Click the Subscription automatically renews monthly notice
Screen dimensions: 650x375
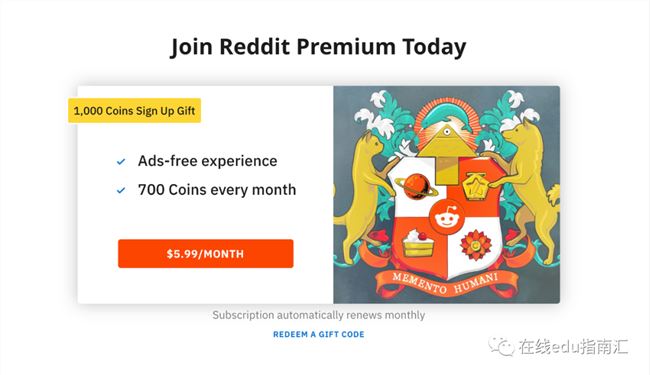tap(318, 315)
